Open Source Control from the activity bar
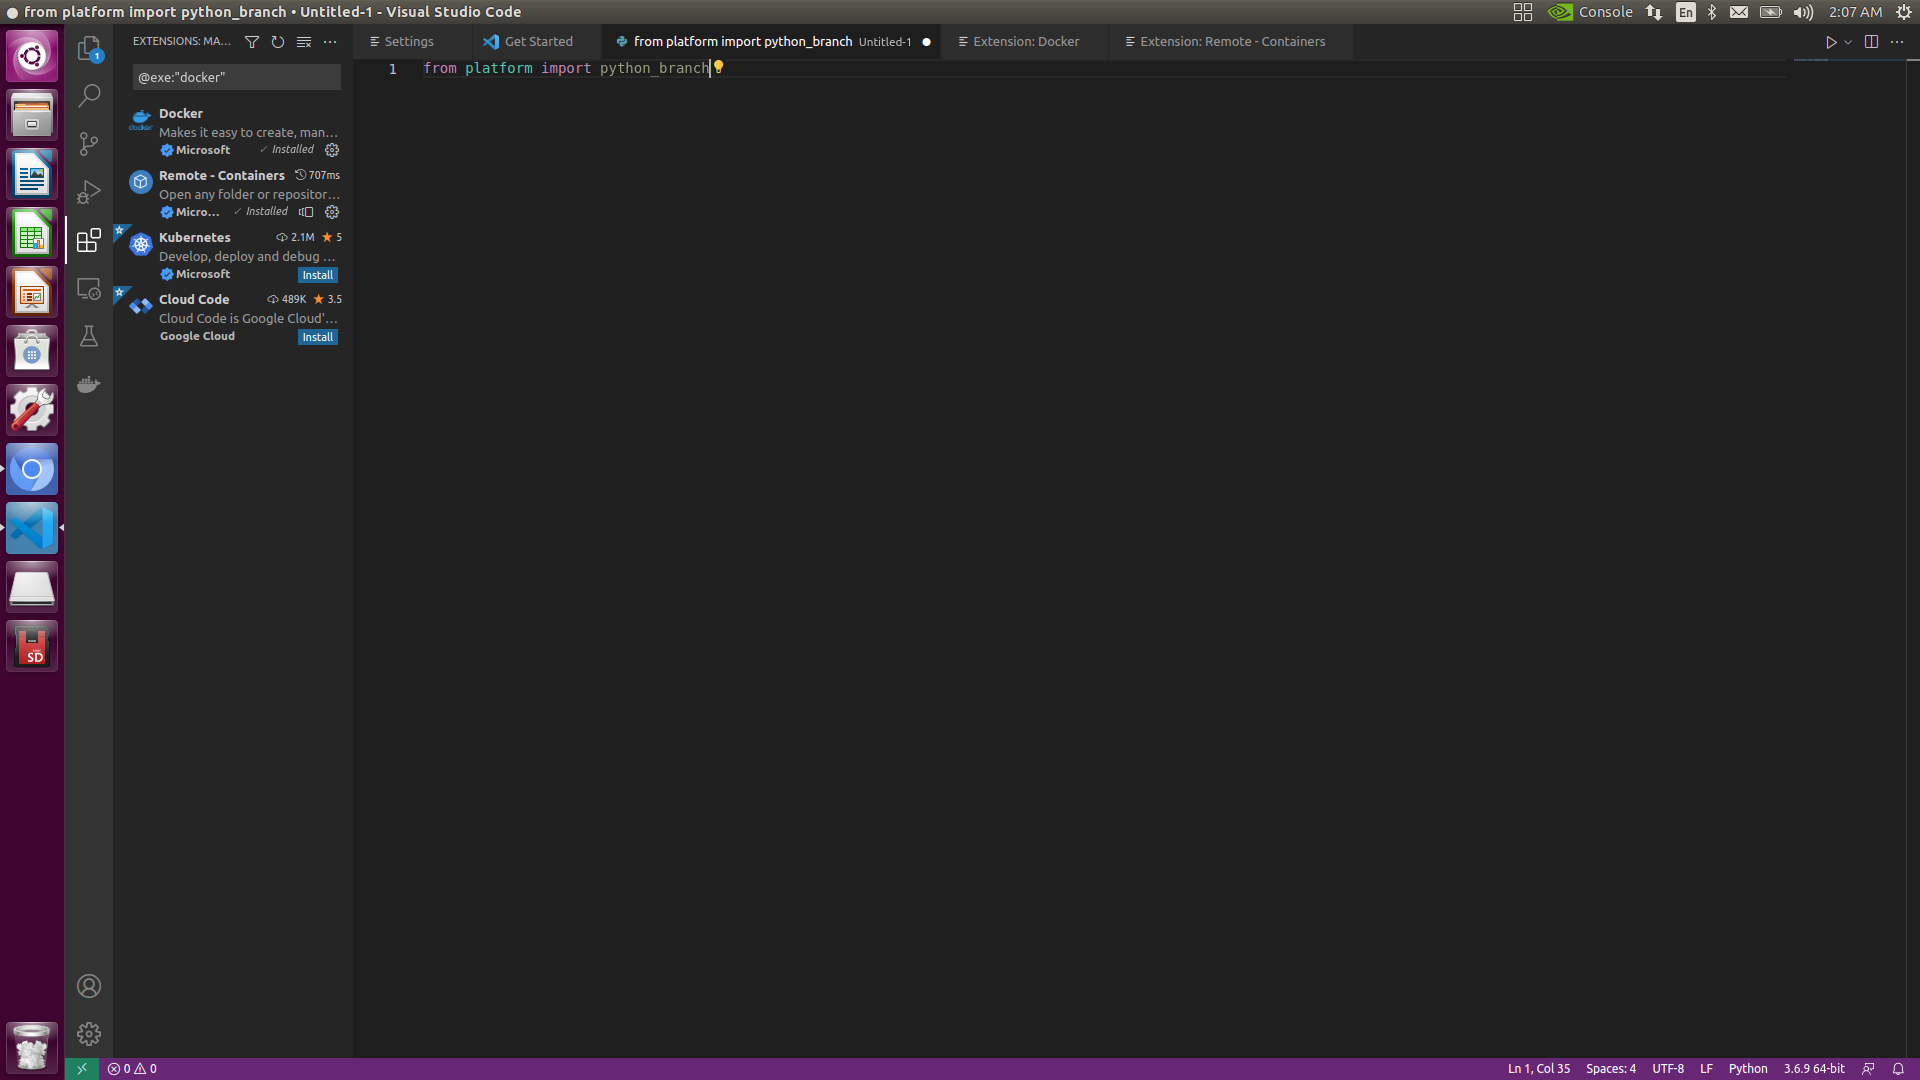Image resolution: width=1920 pixels, height=1080 pixels. coord(89,144)
